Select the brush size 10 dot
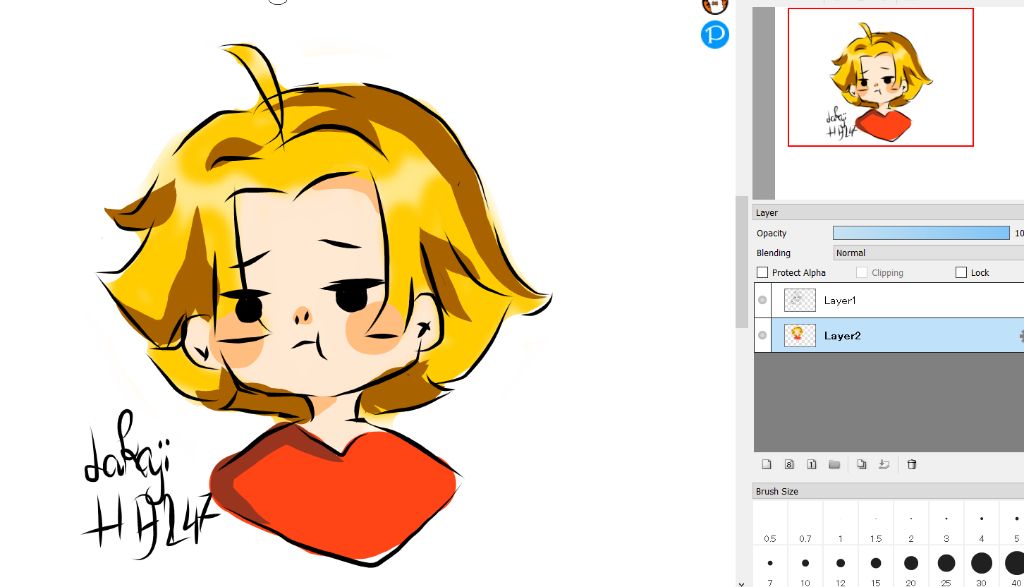This screenshot has width=1024, height=587. [805, 563]
